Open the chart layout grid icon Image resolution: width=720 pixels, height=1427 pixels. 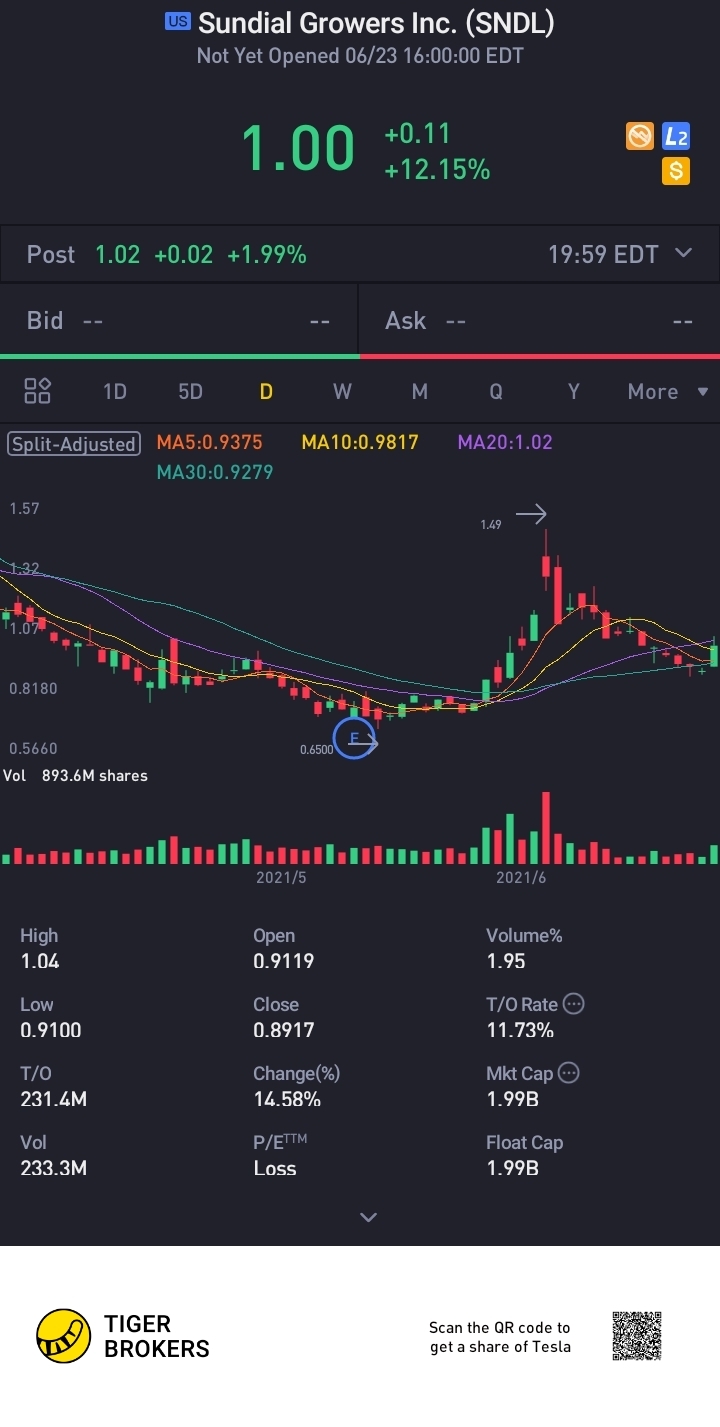coord(37,391)
